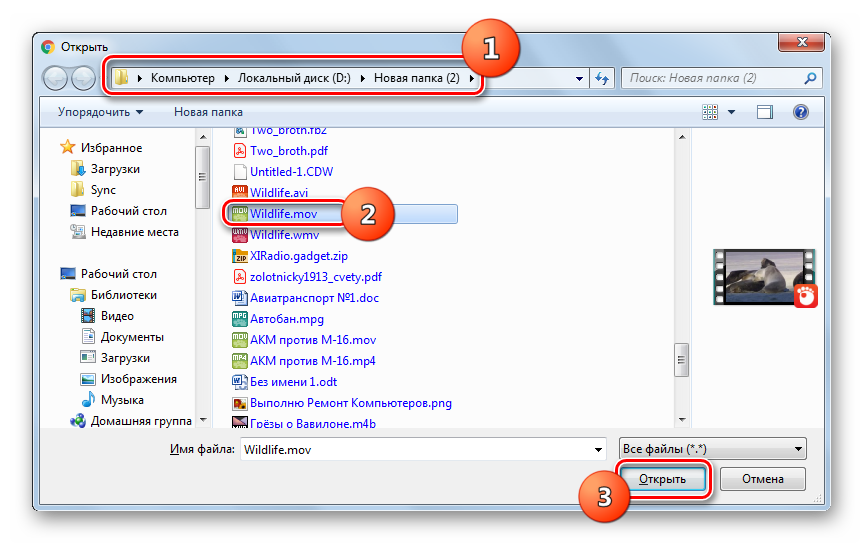The image size is (864, 544).
Task: Select Two_broth.pdf file
Action: coord(287,151)
